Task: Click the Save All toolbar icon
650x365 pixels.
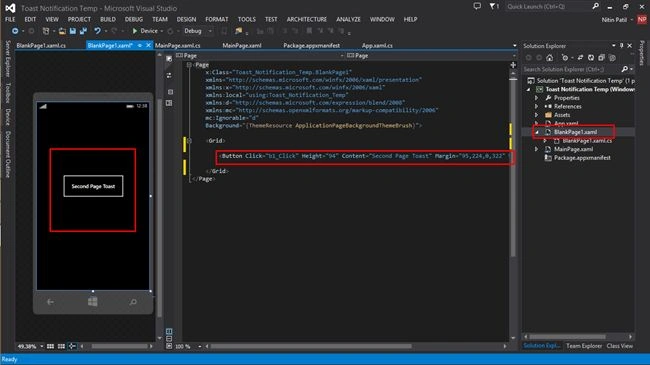Action: click(83, 31)
